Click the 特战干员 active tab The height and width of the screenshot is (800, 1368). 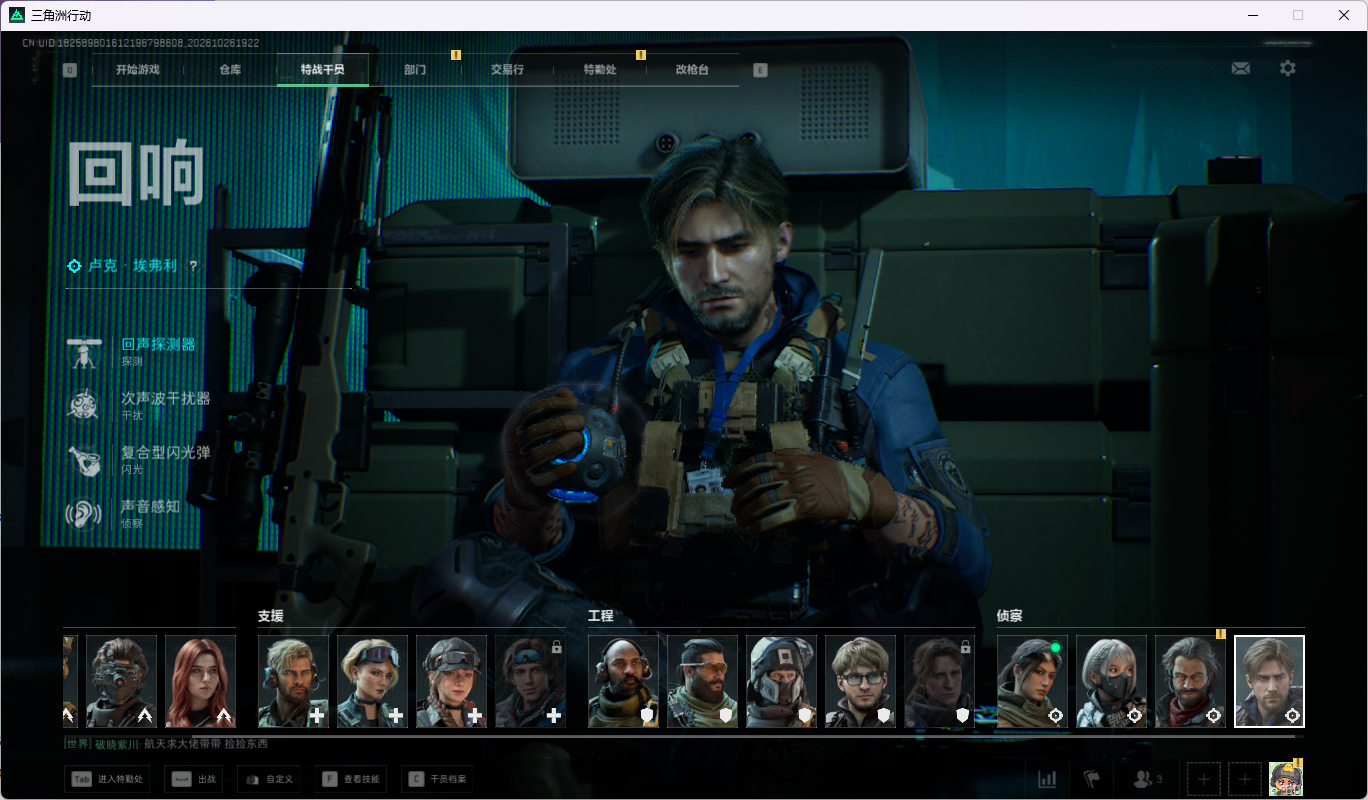pos(322,70)
